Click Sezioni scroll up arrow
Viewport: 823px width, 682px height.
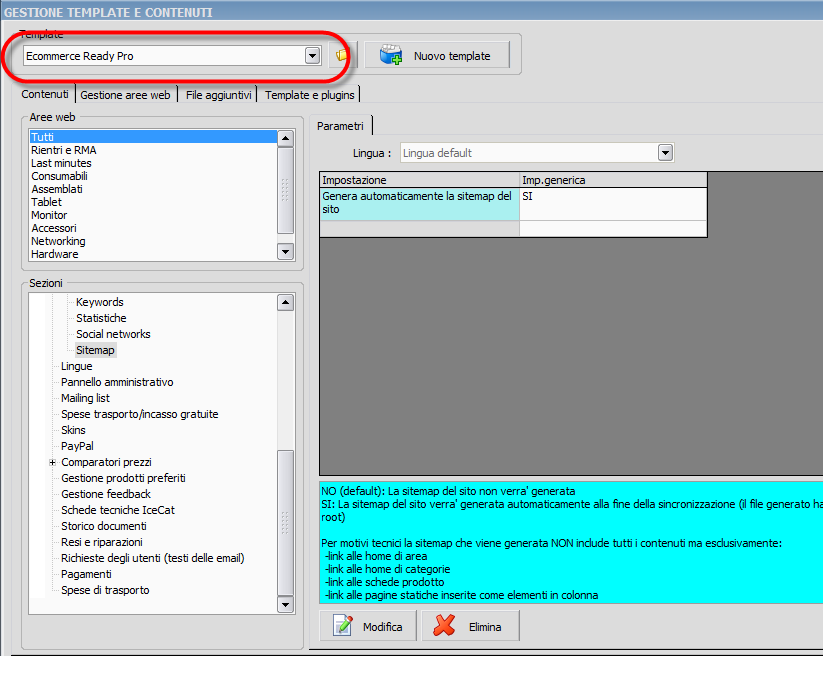(285, 302)
